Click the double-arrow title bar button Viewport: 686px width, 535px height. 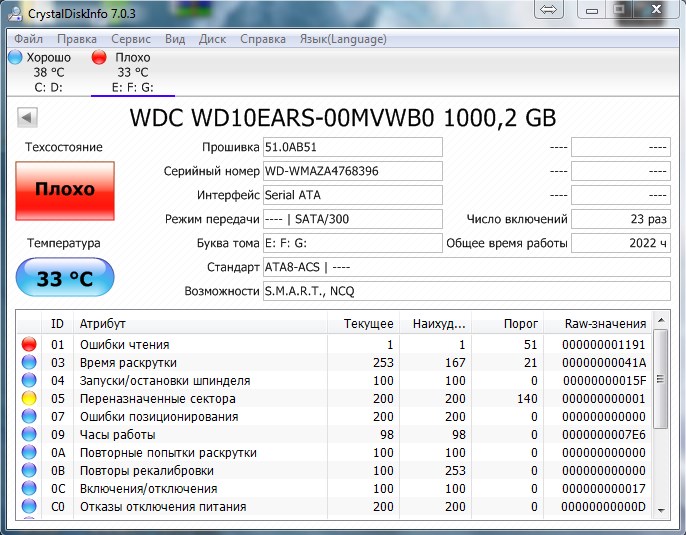pyautogui.click(x=549, y=10)
